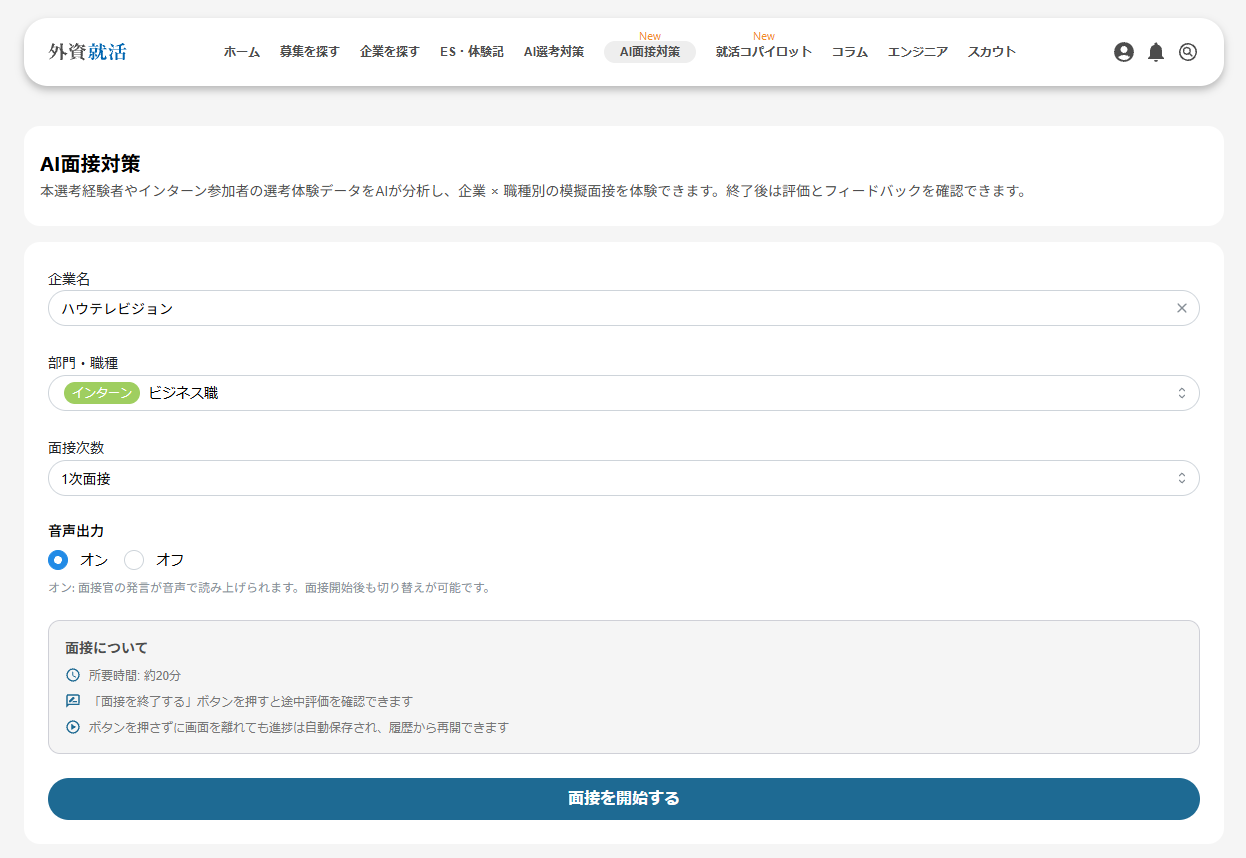Select the AI面接対策 menu item
The width and height of the screenshot is (1246, 858).
click(650, 52)
